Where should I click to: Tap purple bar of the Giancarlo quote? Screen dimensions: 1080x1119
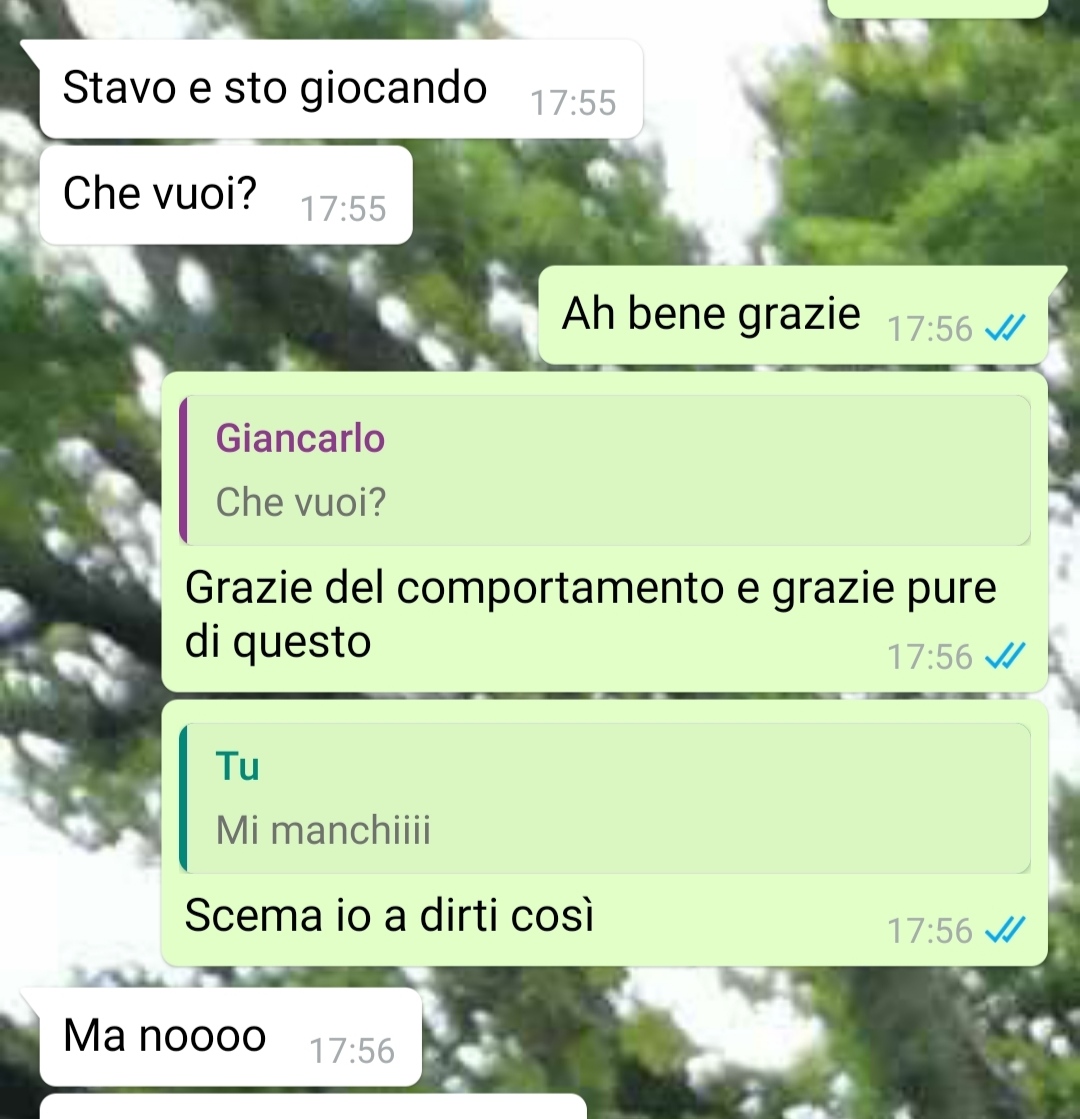pyautogui.click(x=183, y=470)
